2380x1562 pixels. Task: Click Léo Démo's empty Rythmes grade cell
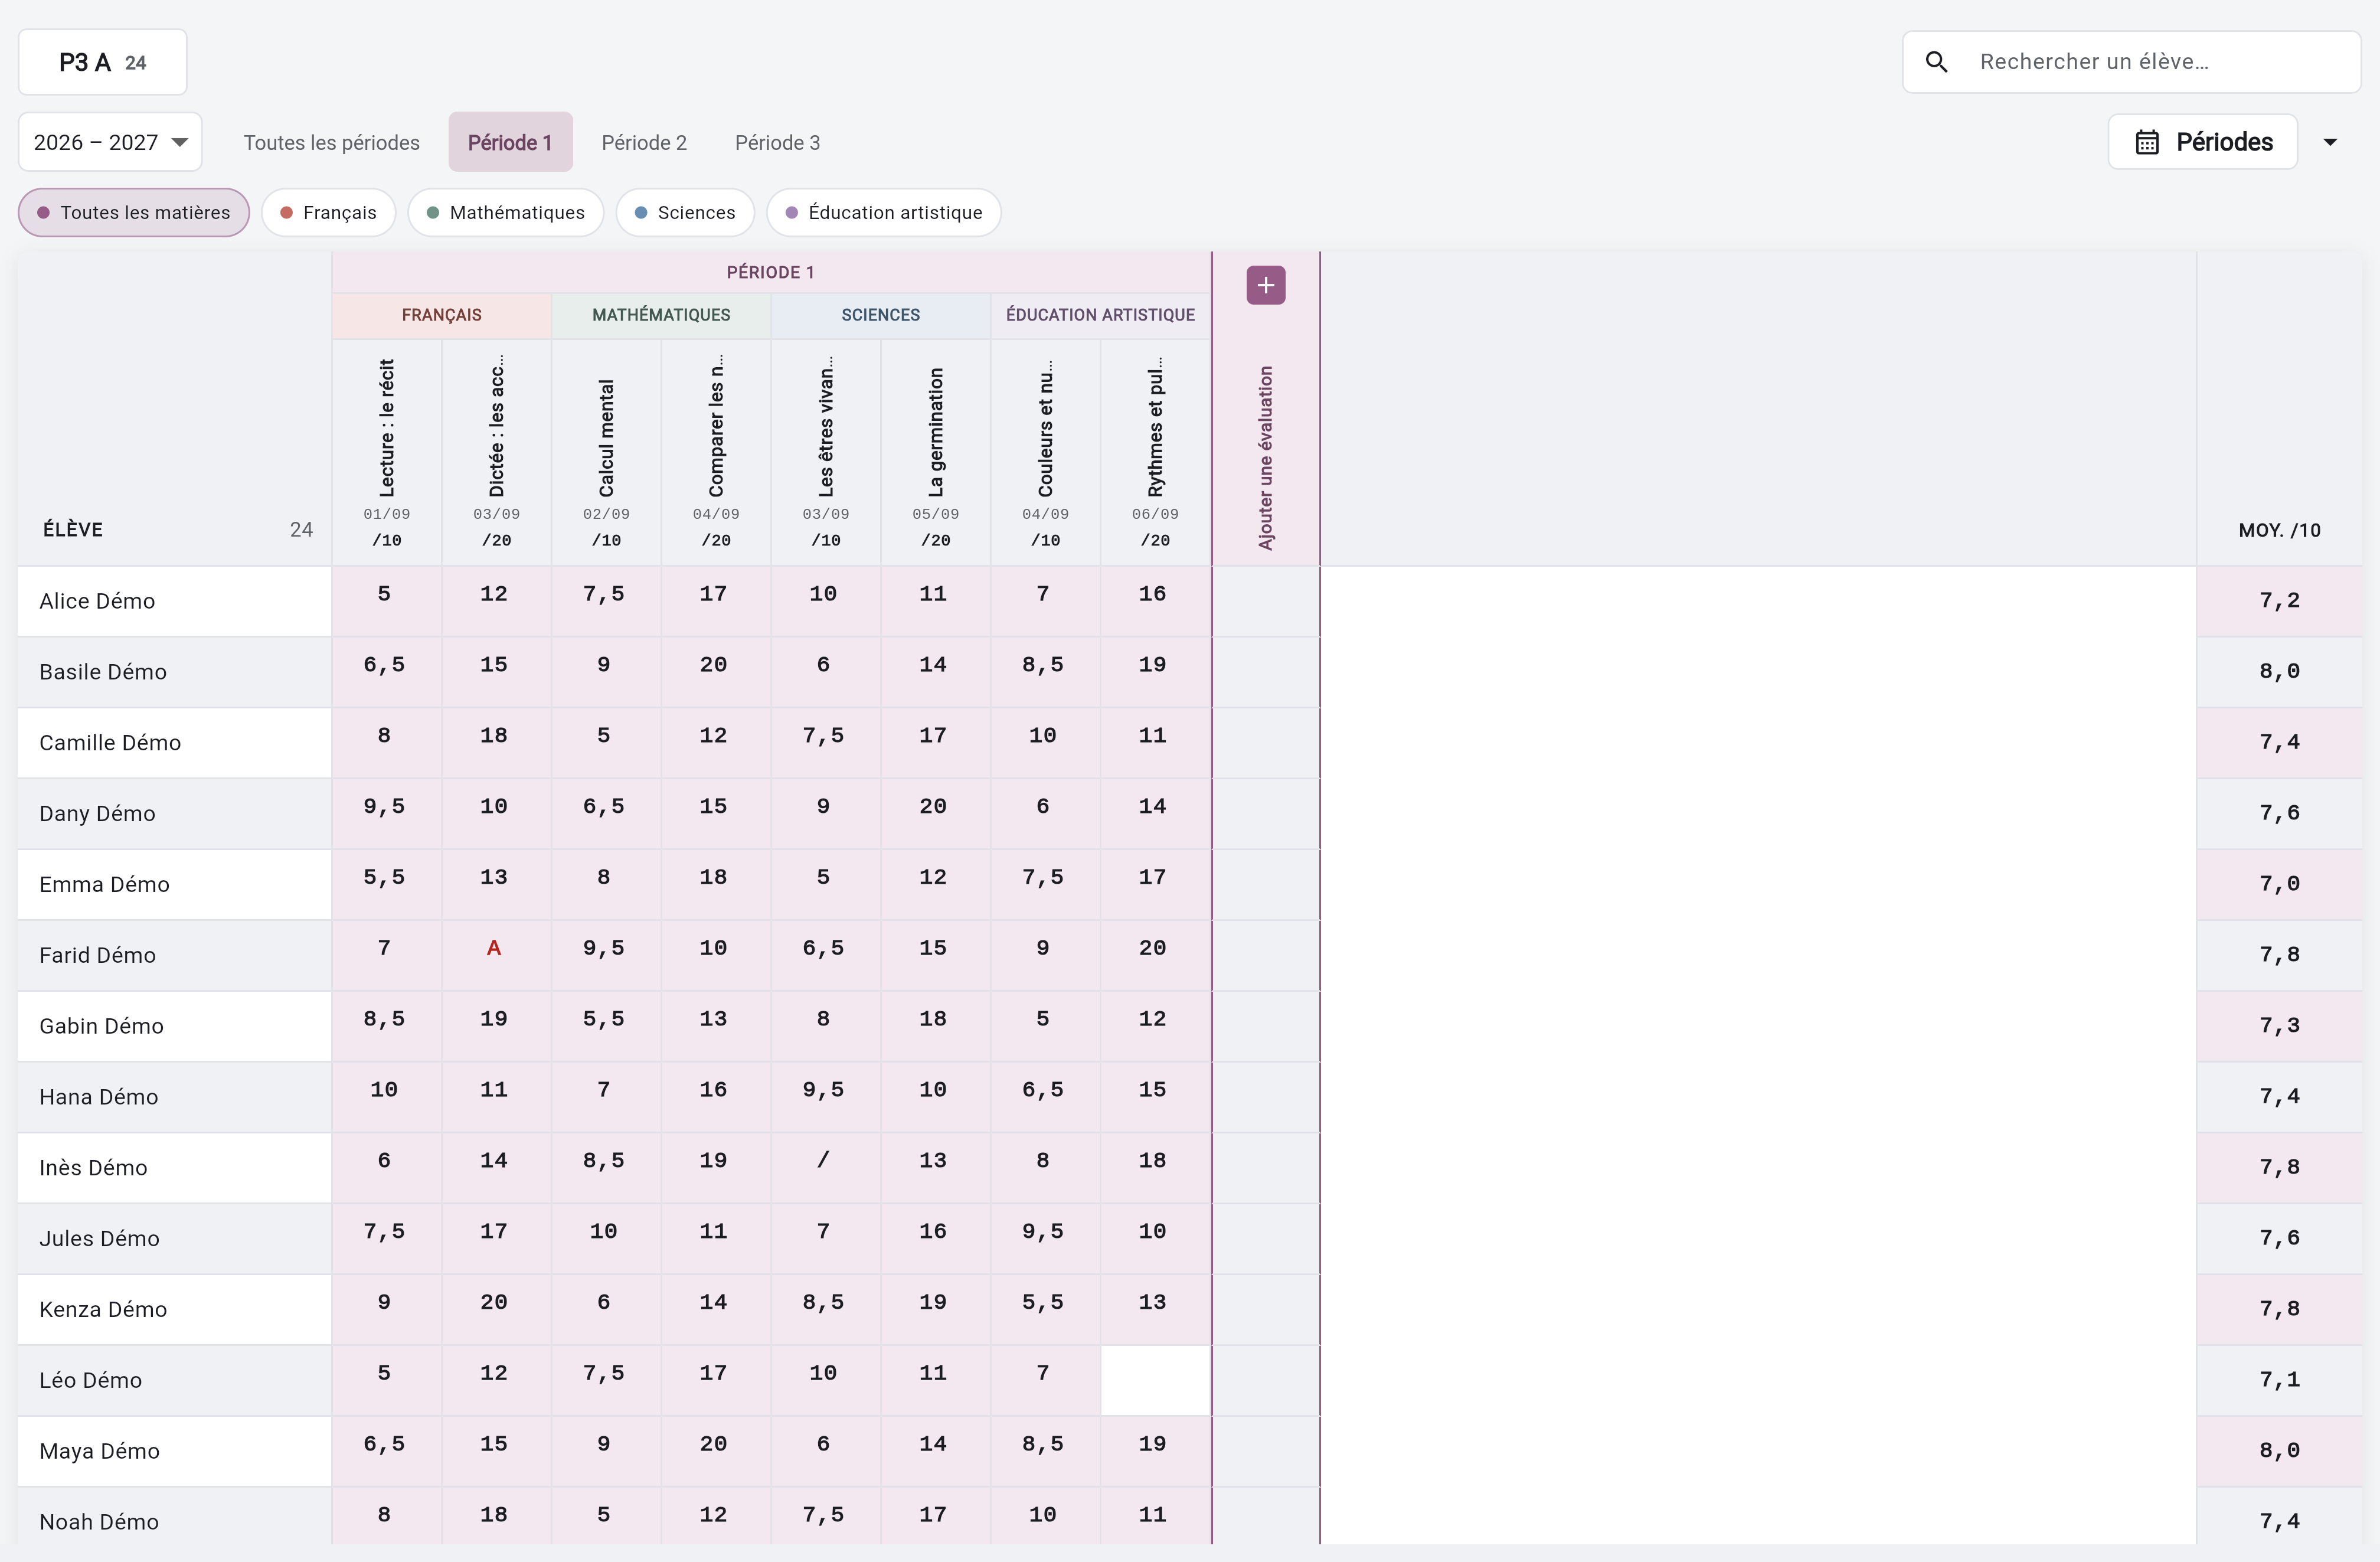[1155, 1380]
